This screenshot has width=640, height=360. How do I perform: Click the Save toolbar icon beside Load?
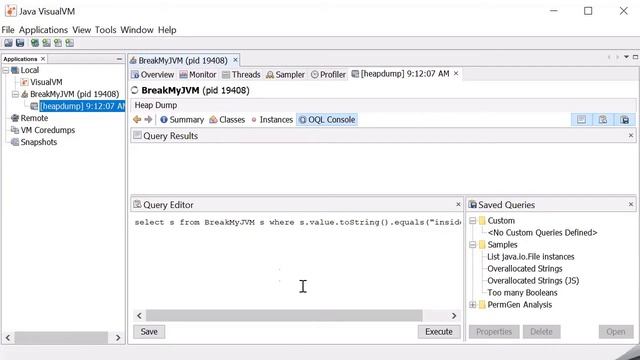20,43
